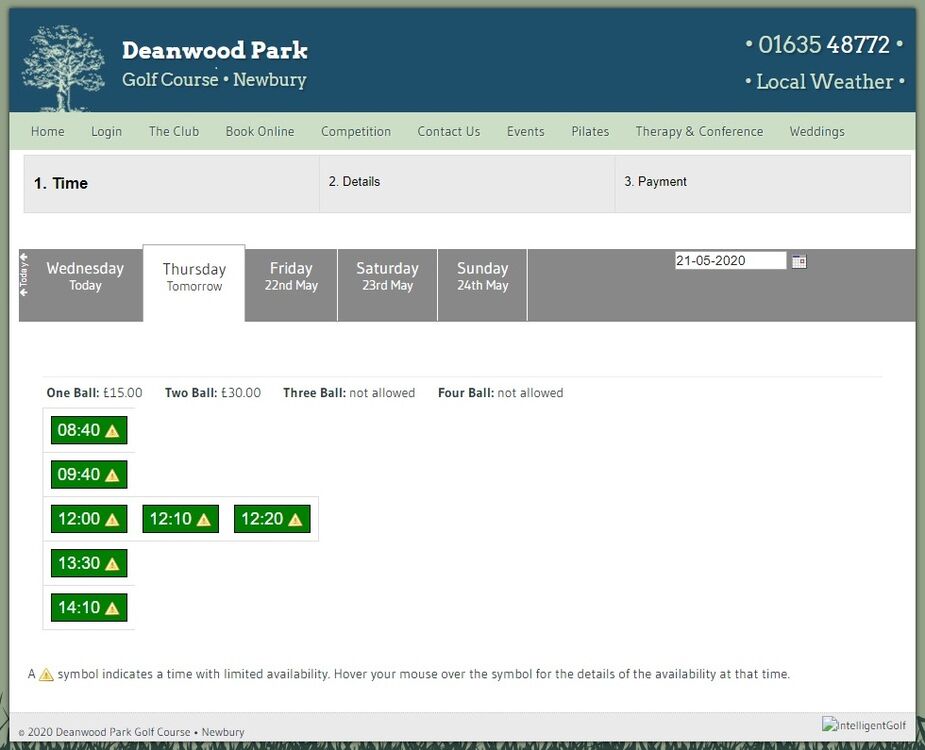Select step 3. Payment
This screenshot has width=925, height=750.
tap(762, 184)
